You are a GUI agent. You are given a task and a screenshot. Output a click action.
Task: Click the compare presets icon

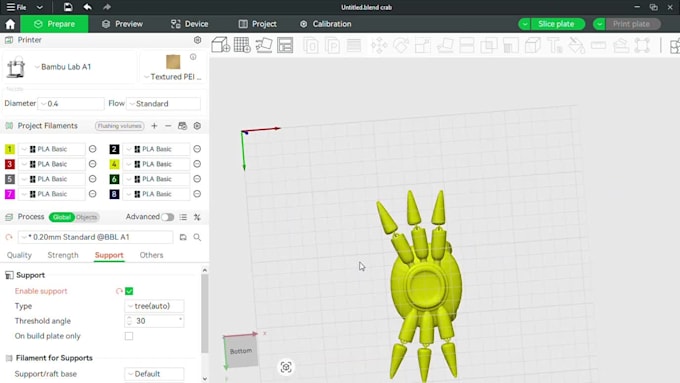[197, 217]
